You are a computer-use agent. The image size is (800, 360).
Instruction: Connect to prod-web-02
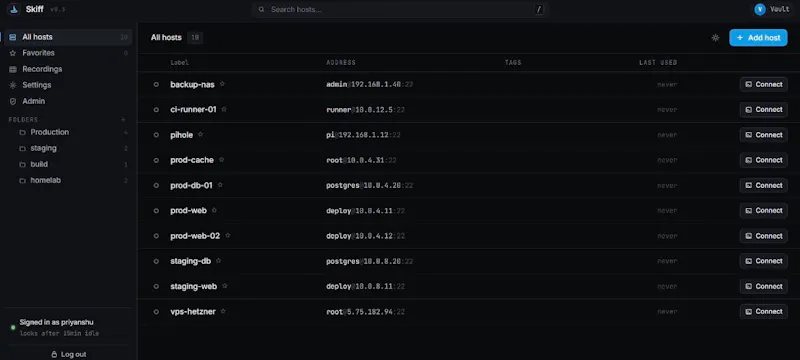click(x=764, y=236)
